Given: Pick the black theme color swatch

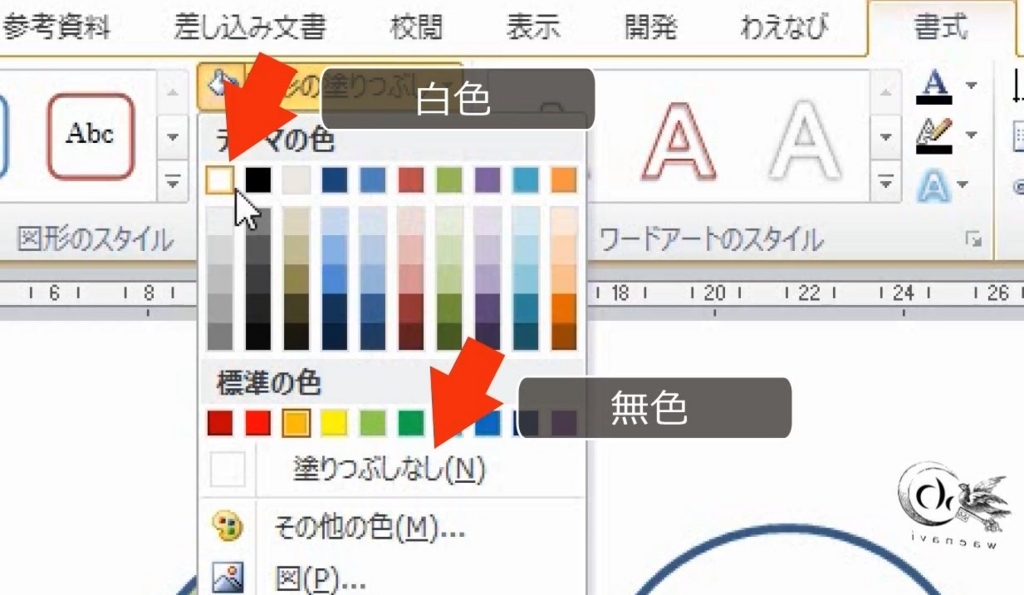Looking at the screenshot, I should click(258, 180).
